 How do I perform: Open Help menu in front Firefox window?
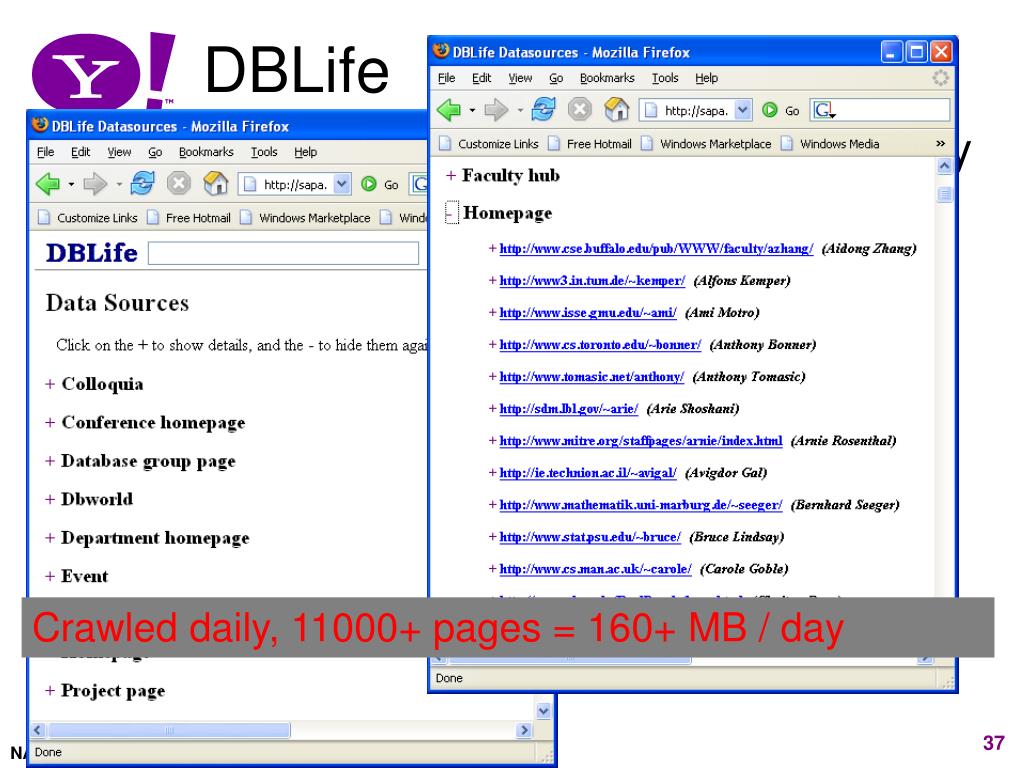707,78
